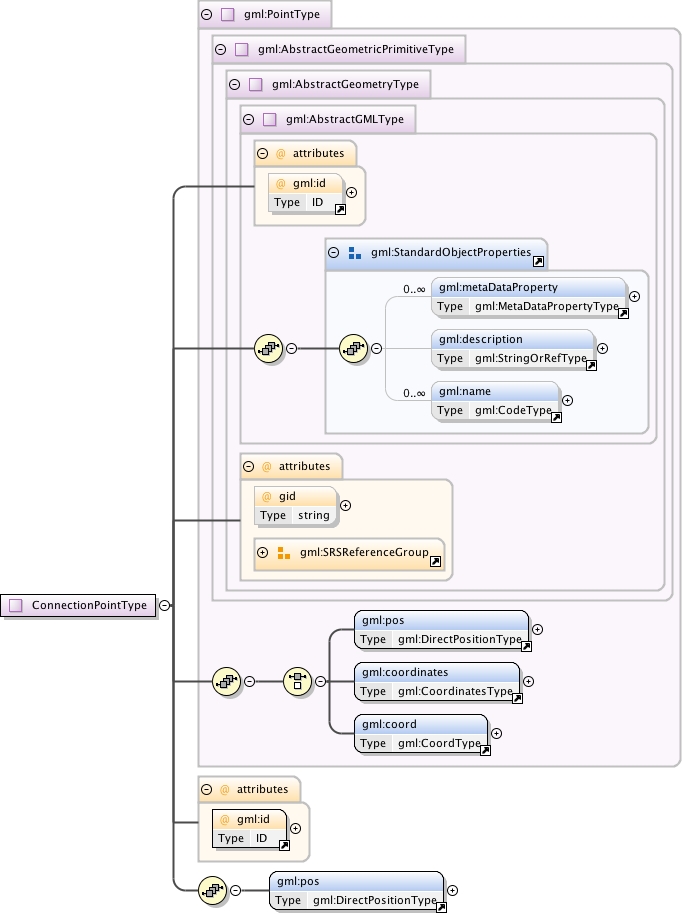Follow reference arrow on bottom gml:id attribute
The image size is (682, 915).
[x=284, y=846]
